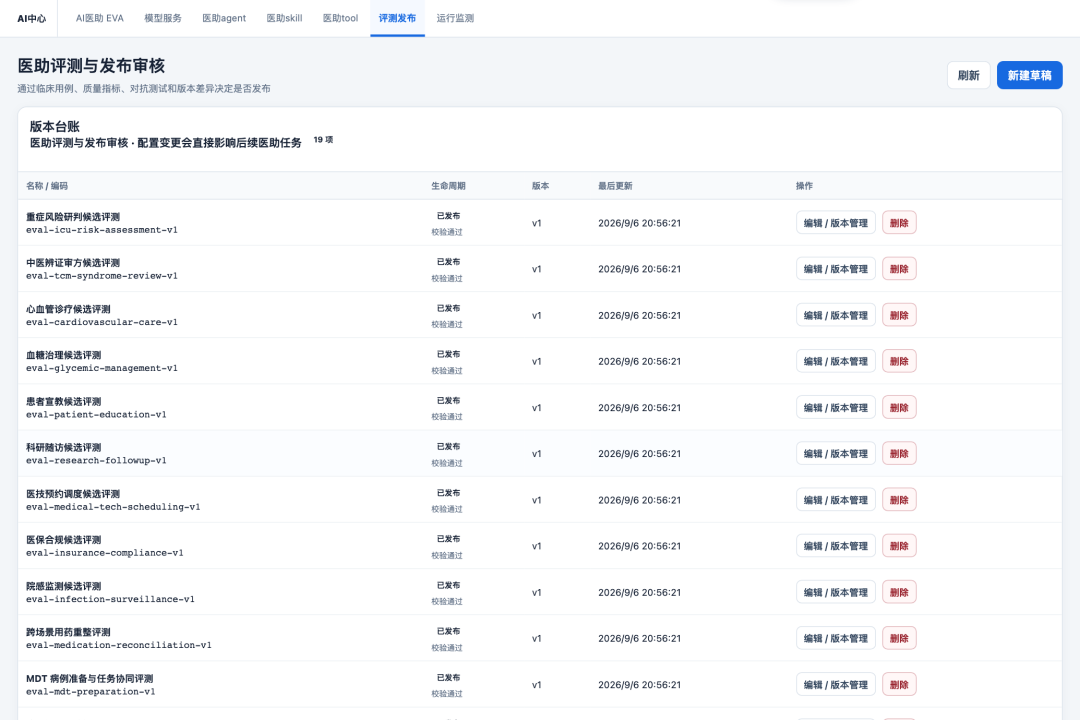This screenshot has width=1080, height=720.
Task: Select the 医助tool tab
Action: click(x=340, y=18)
